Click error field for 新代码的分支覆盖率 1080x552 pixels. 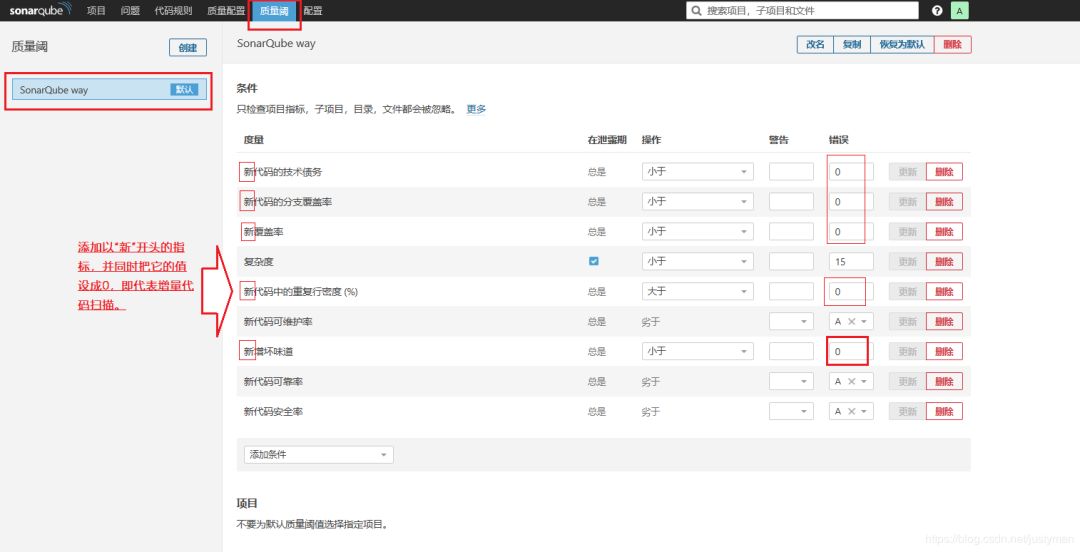click(x=851, y=202)
